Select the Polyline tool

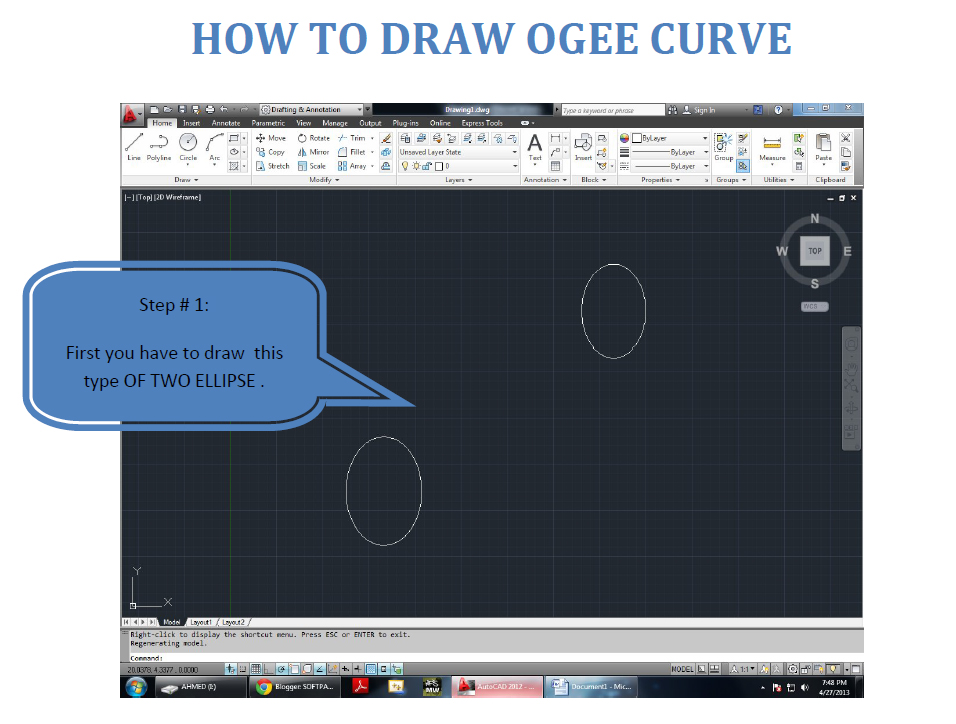158,146
